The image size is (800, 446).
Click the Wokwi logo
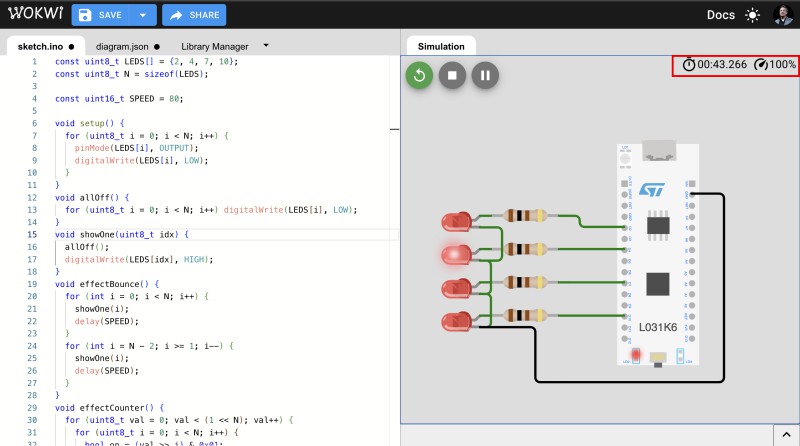tap(35, 14)
